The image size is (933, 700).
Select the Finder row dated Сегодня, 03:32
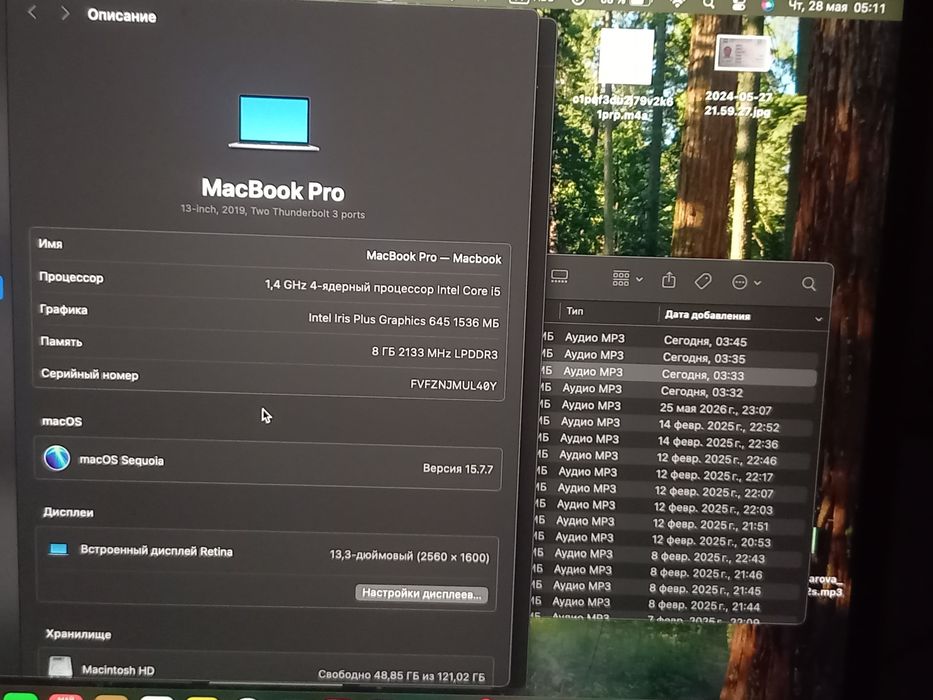pyautogui.click(x=676, y=390)
